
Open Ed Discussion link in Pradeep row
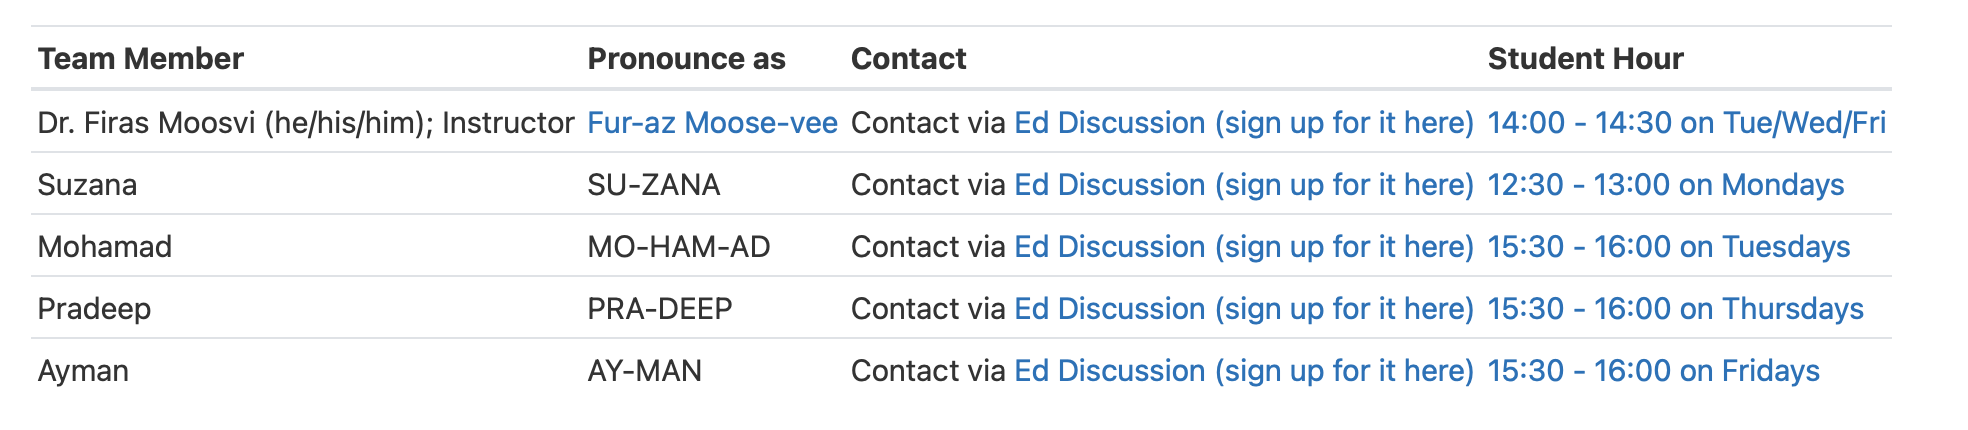(1244, 309)
